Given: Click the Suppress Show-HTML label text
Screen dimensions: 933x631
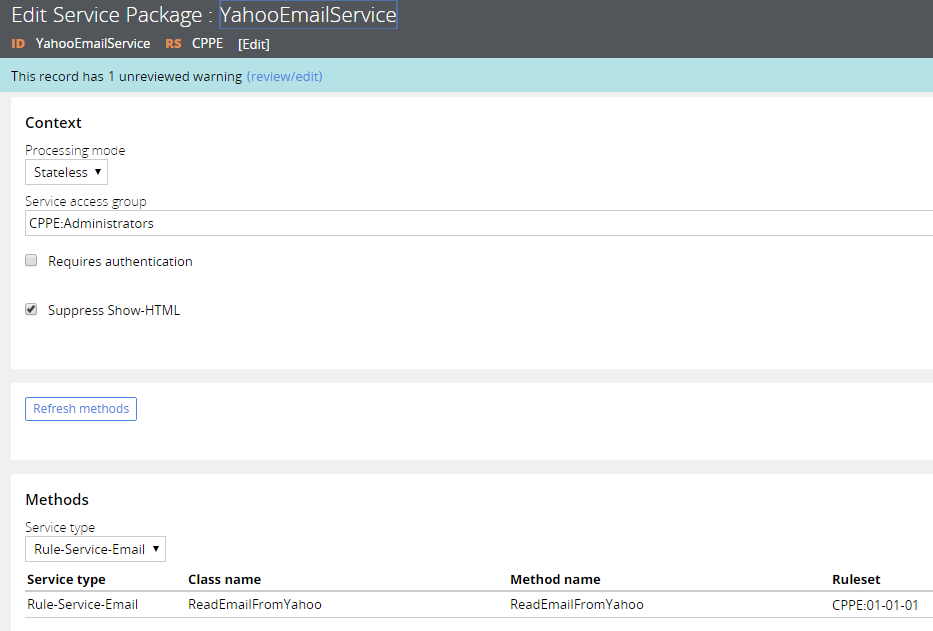Looking at the screenshot, I should [x=114, y=310].
